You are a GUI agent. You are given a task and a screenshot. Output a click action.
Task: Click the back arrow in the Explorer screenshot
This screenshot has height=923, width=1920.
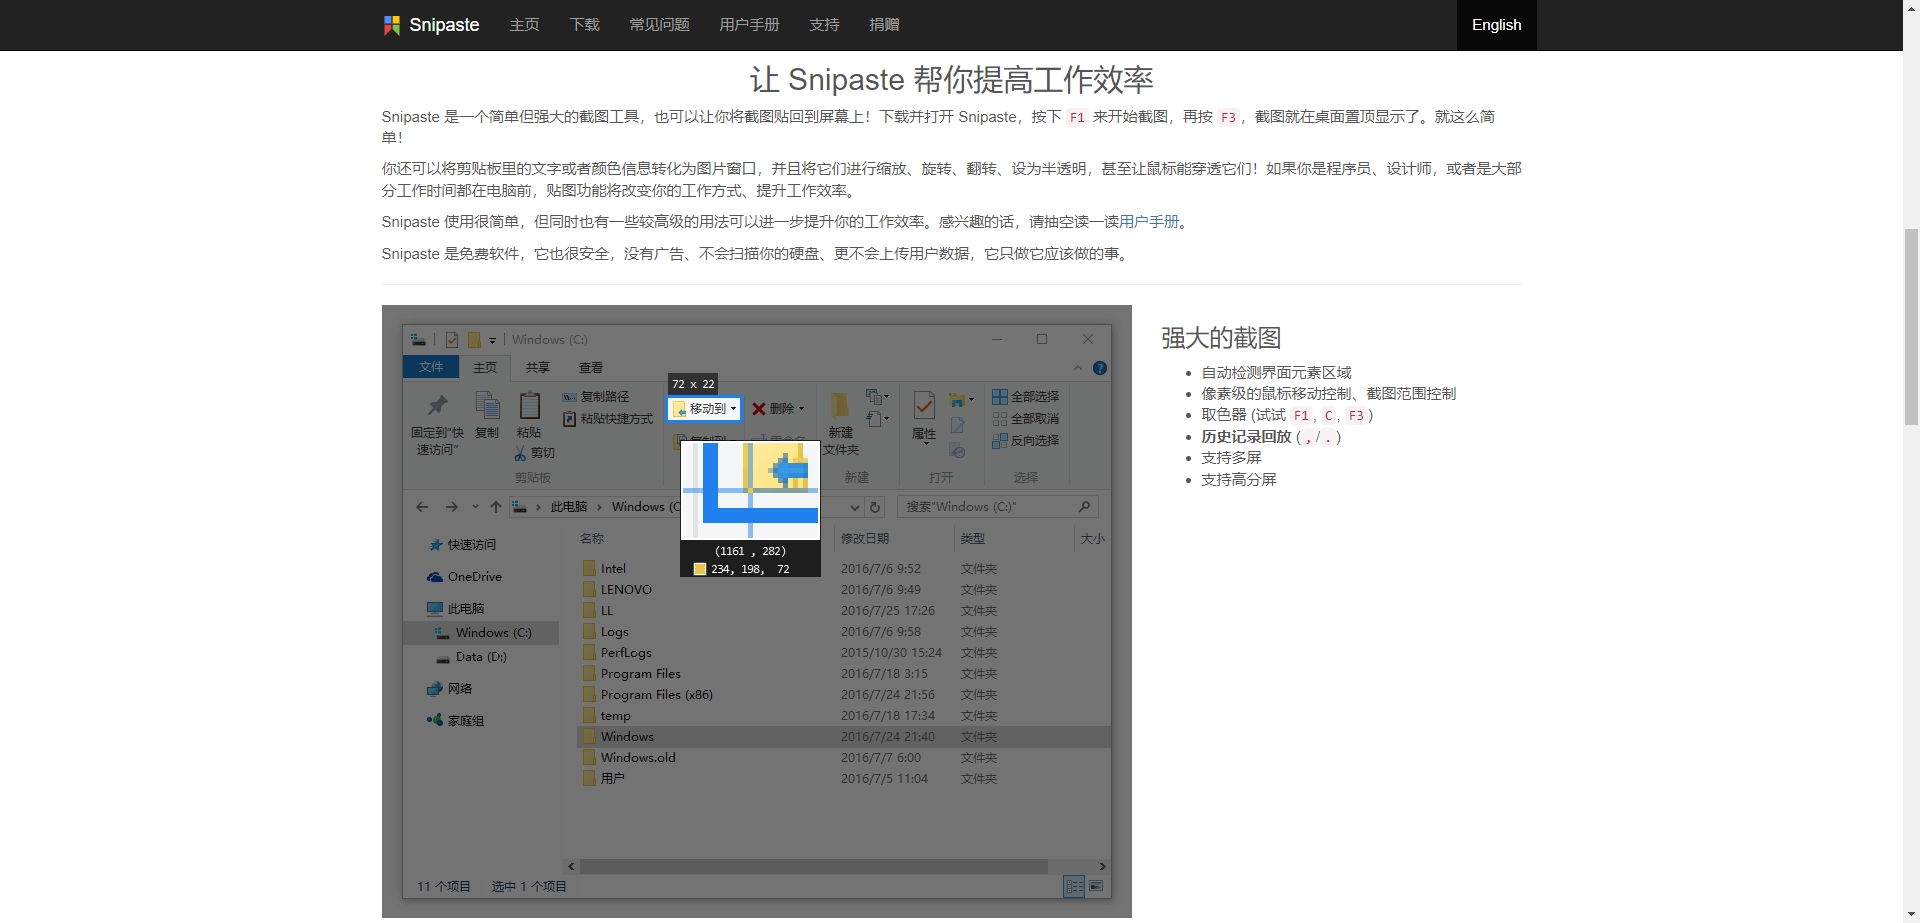tap(422, 507)
